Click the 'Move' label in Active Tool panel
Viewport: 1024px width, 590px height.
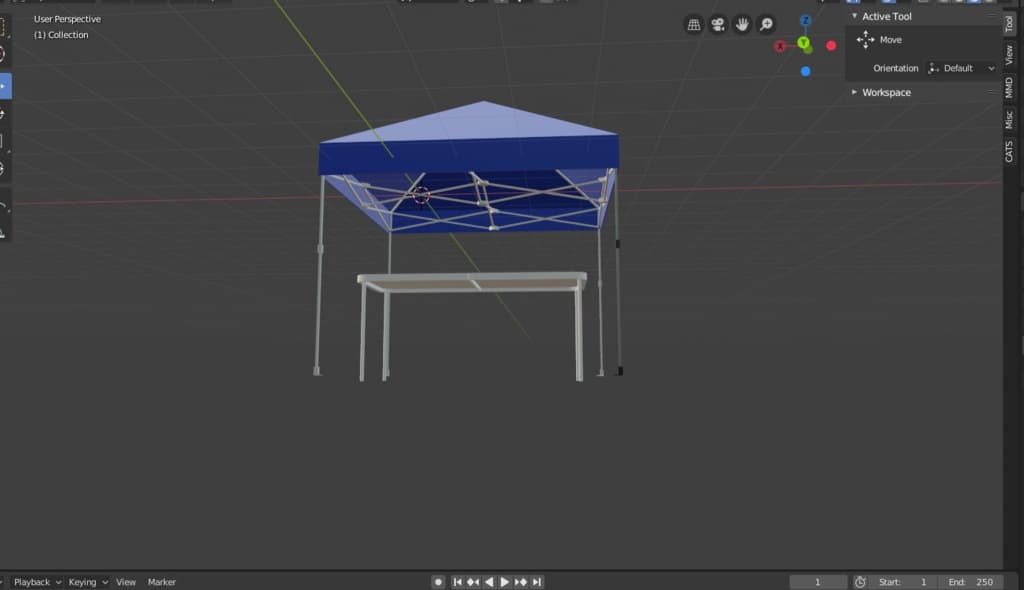890,40
